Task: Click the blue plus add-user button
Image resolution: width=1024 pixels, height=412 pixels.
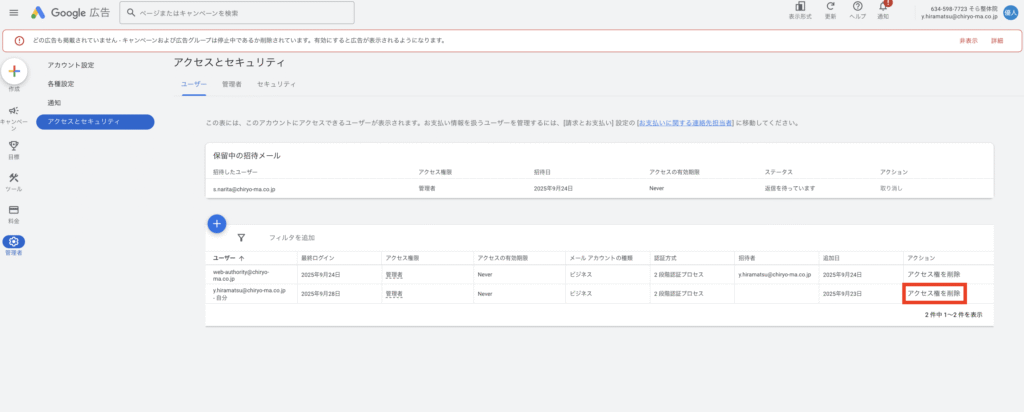Action: tap(216, 223)
